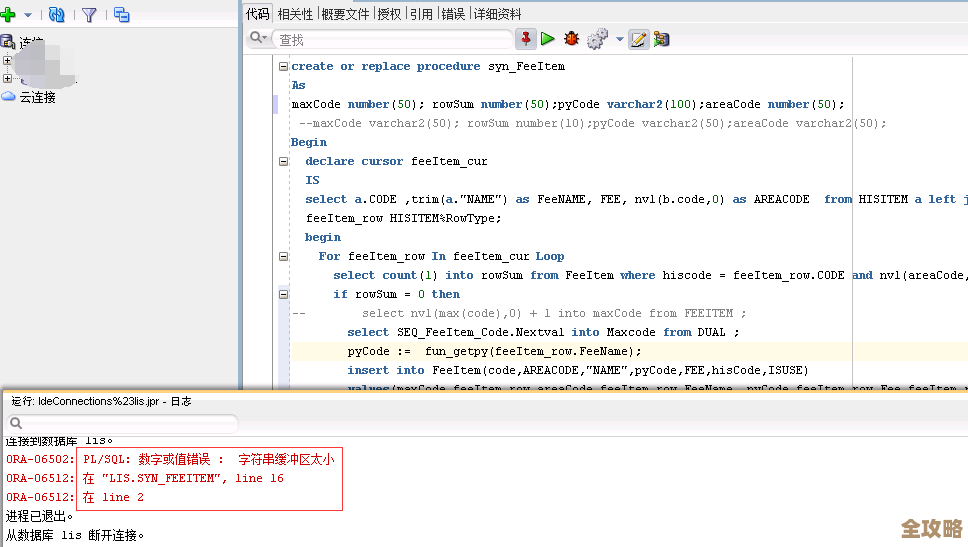968x547 pixels.
Task: Collapse the if rowSum = 0 block
Action: coord(283,294)
